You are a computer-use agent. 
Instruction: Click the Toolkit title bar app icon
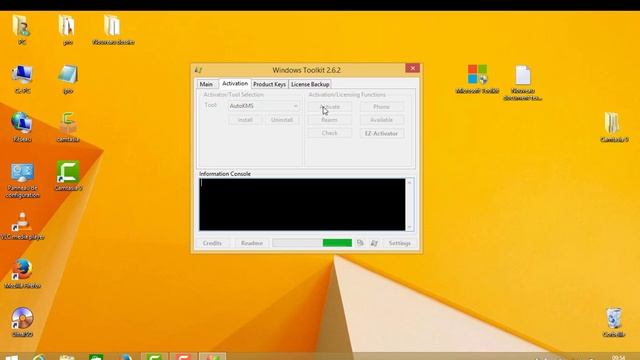198,70
